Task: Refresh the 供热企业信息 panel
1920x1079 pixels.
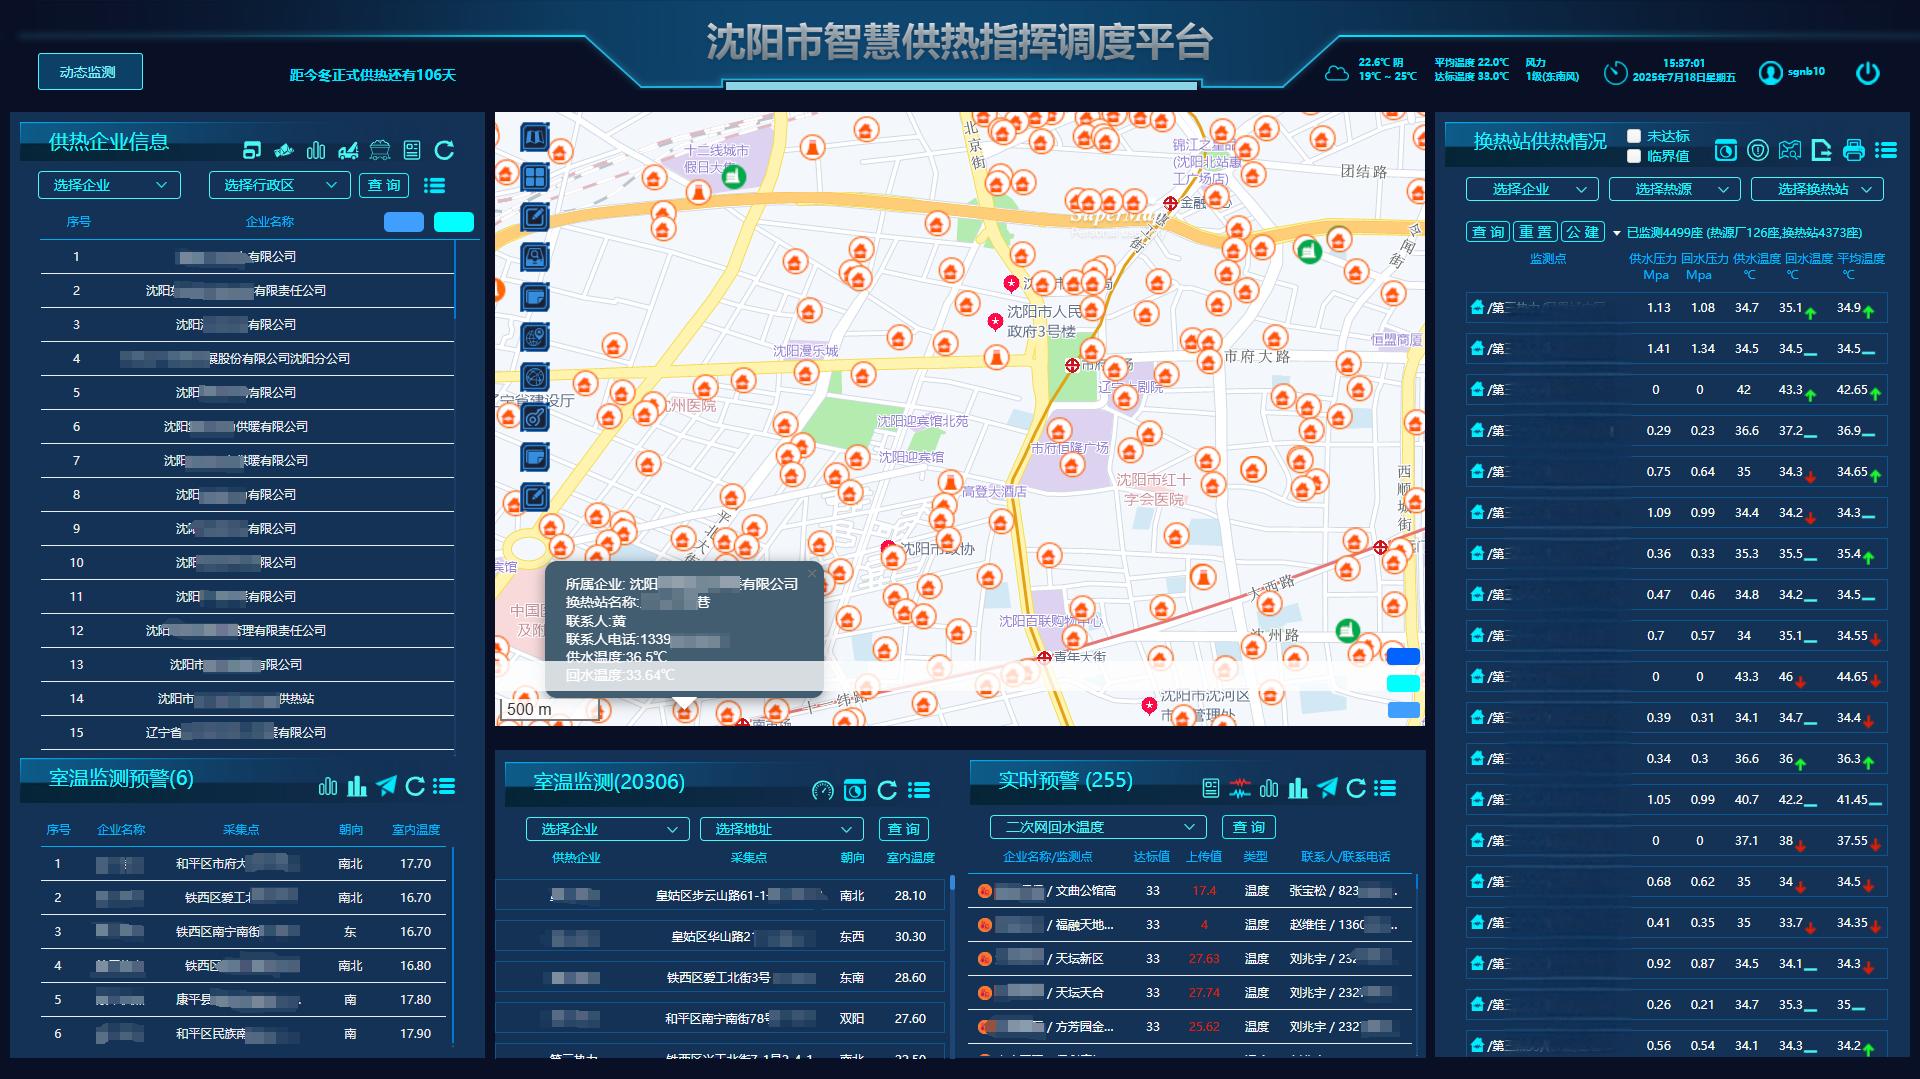Action: tap(445, 150)
